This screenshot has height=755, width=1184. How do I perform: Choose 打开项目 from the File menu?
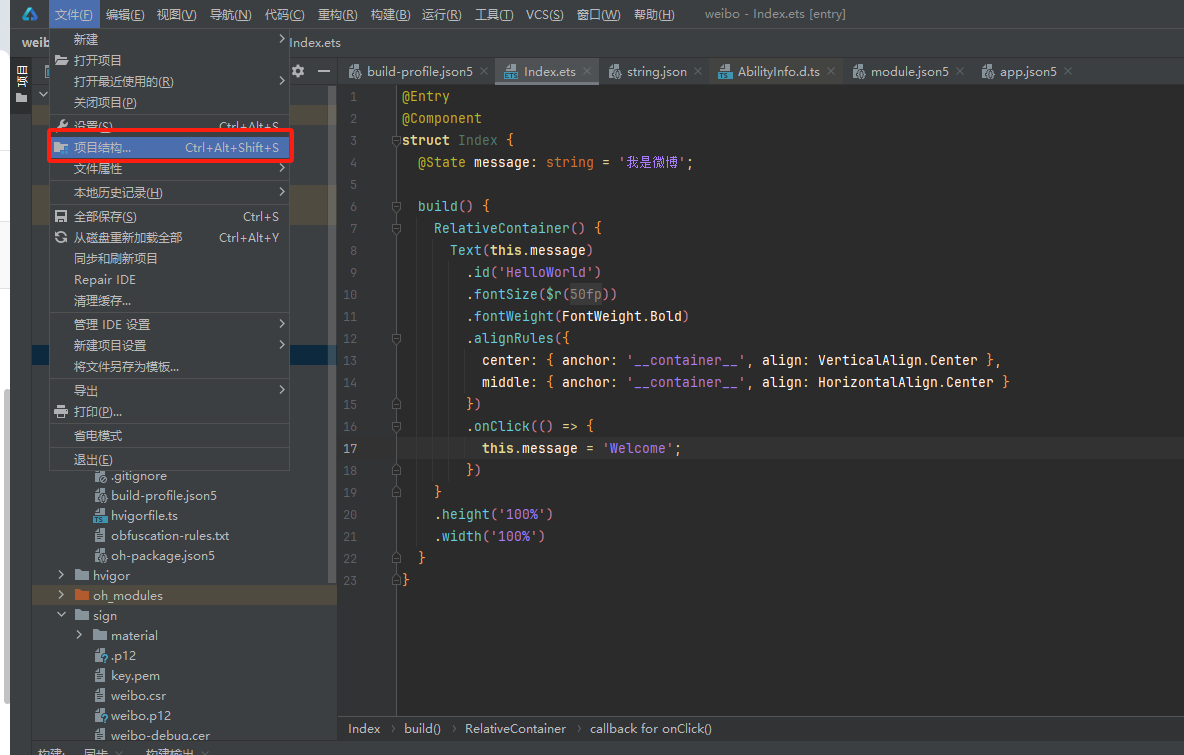pos(170,60)
